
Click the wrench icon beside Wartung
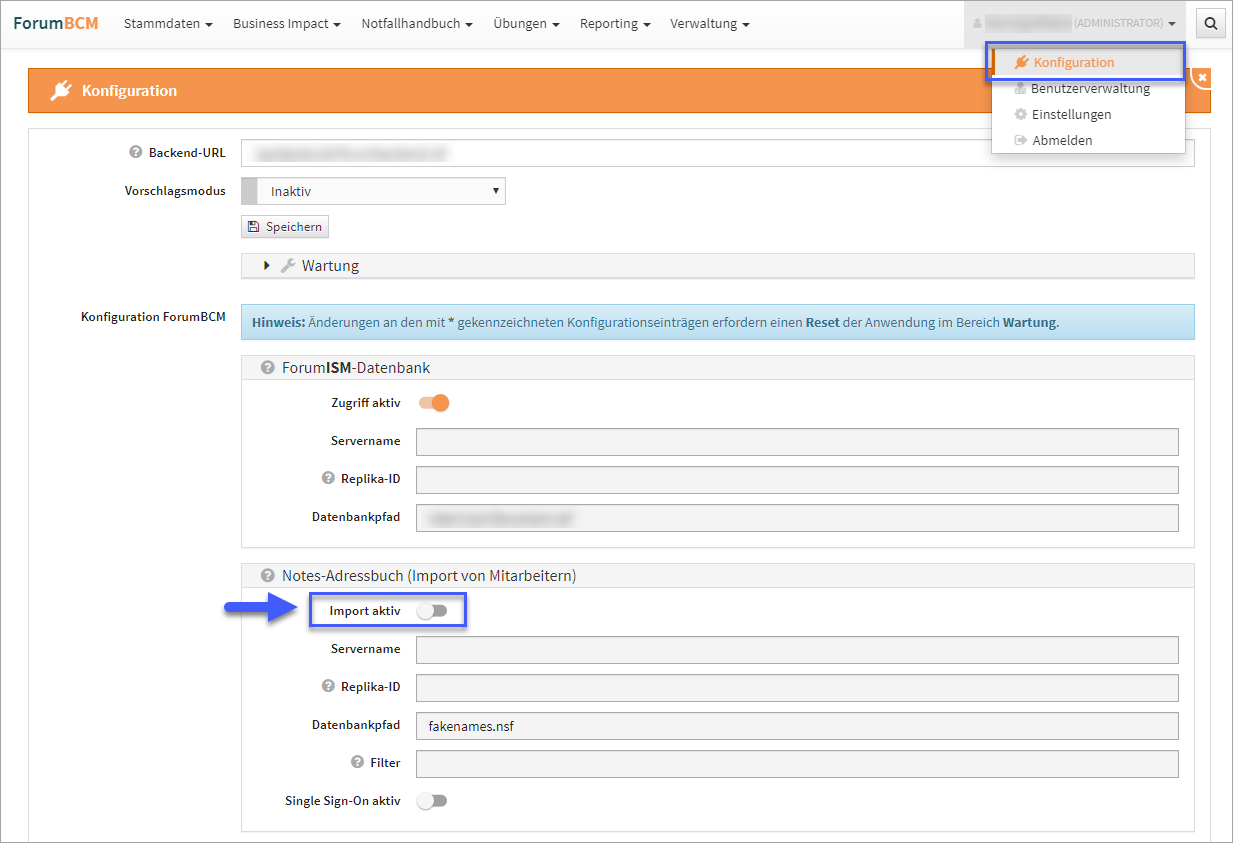point(287,266)
